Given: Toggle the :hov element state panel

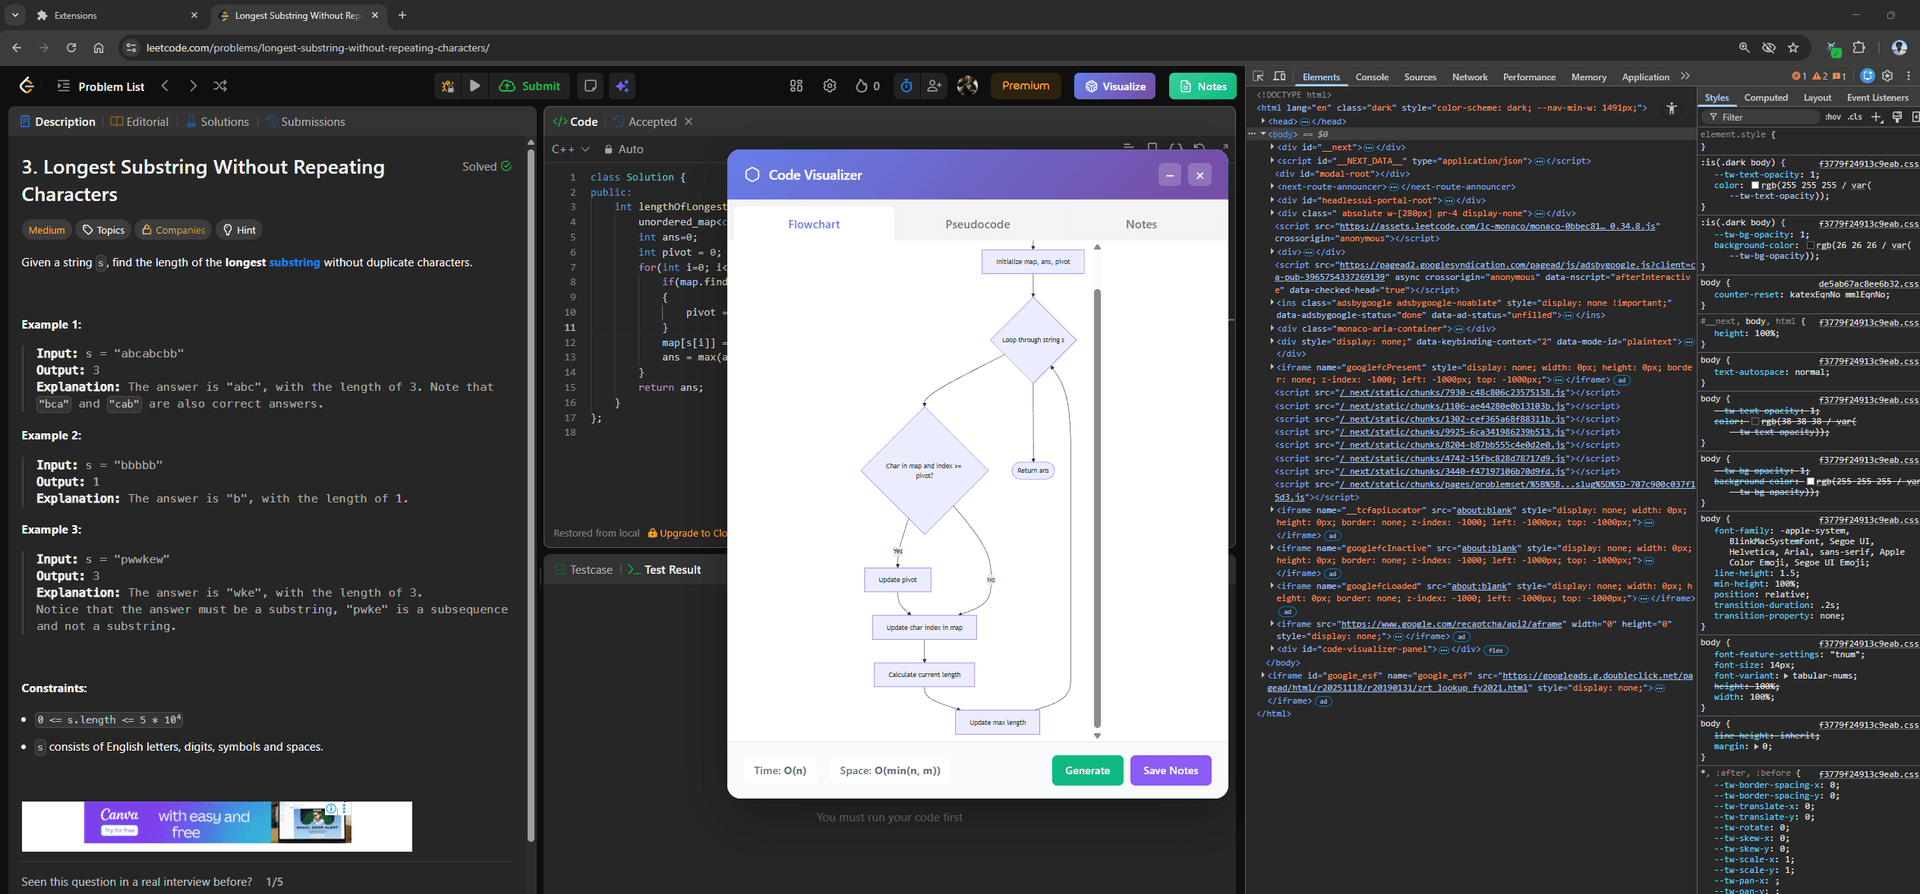Looking at the screenshot, I should pos(1832,117).
